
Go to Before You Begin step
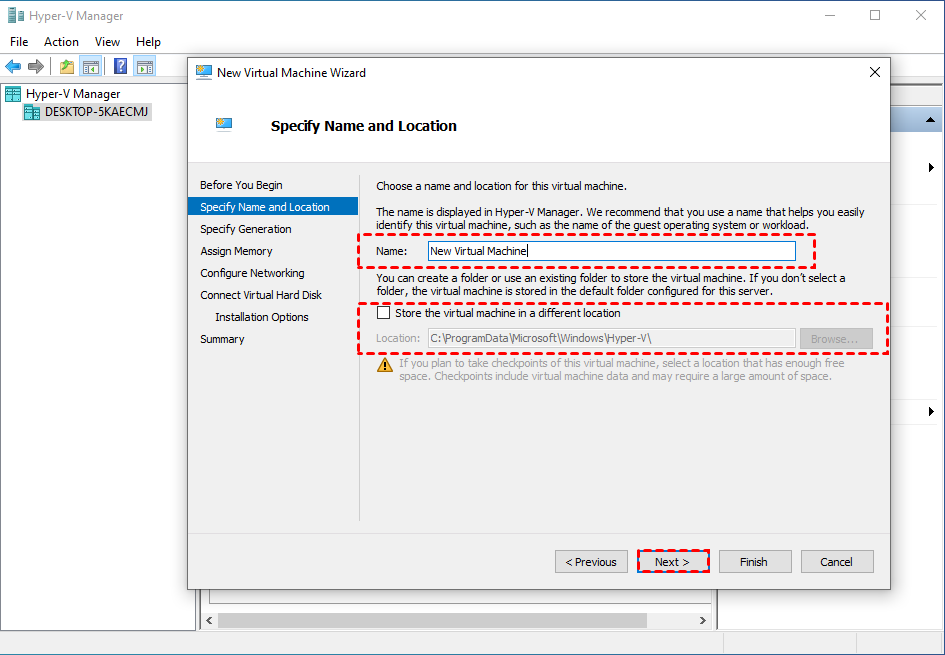[241, 185]
